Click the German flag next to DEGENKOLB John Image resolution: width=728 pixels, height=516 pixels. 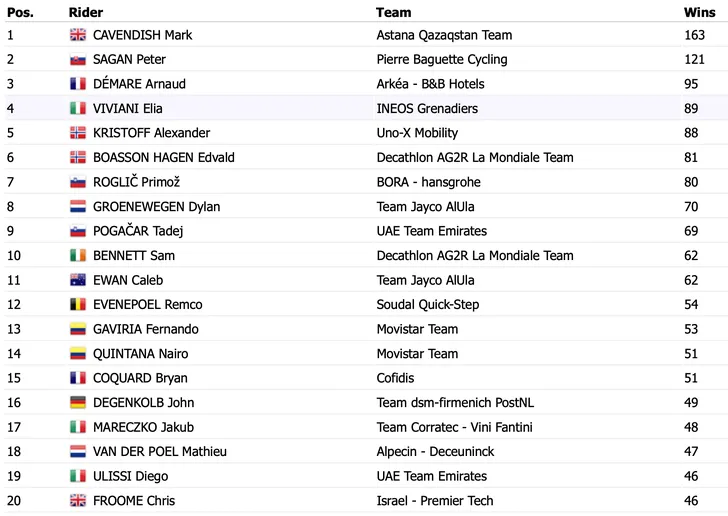click(x=78, y=403)
